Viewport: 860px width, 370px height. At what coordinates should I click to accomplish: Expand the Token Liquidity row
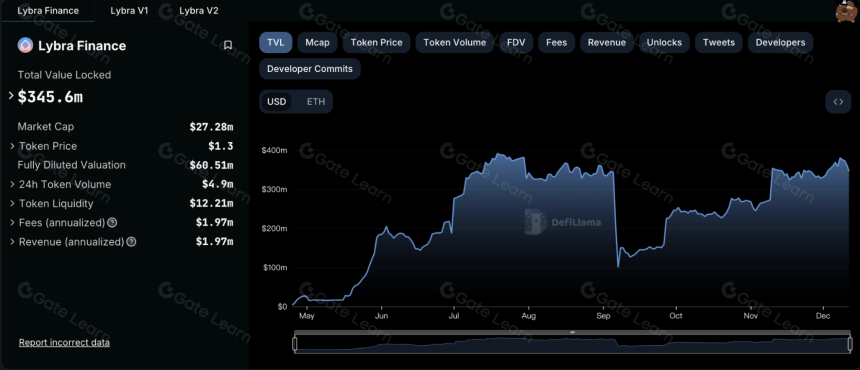(x=13, y=203)
